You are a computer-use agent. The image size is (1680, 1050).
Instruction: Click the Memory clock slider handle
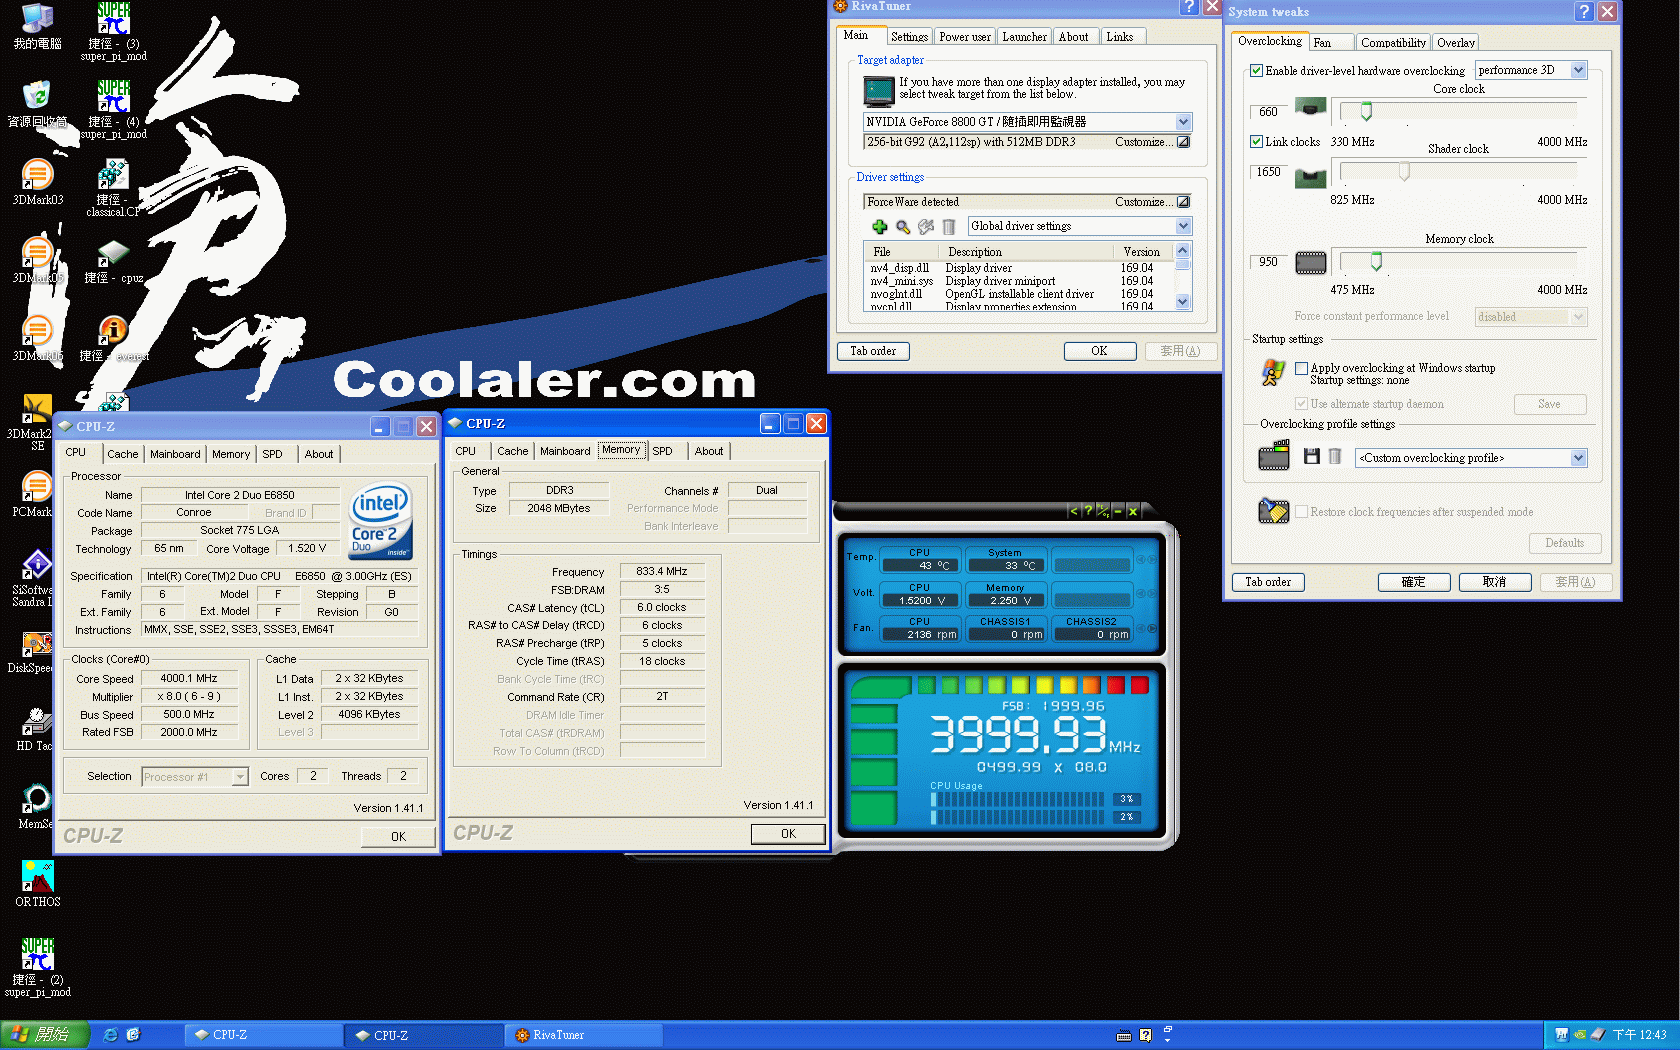[1376, 261]
